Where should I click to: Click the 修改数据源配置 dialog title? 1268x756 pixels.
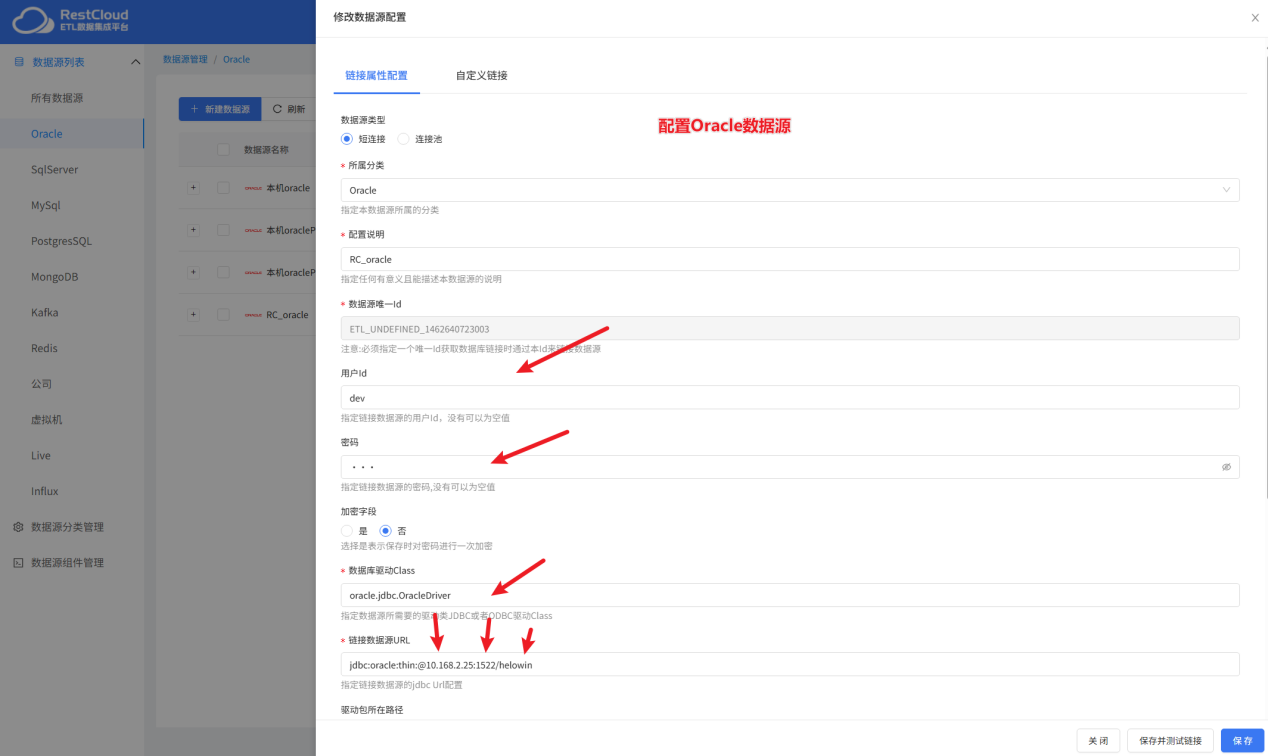[x=369, y=18]
